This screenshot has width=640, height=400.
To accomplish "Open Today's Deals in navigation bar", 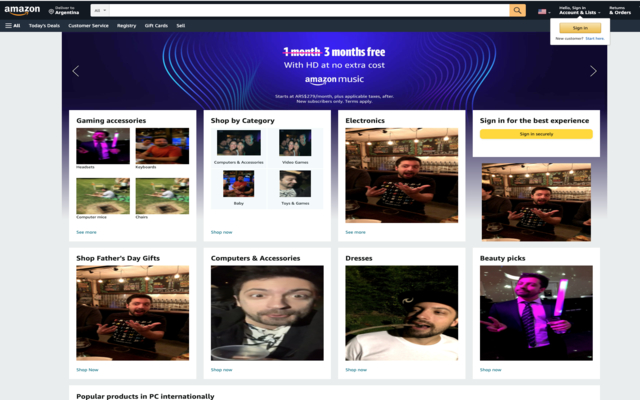I will 44,25.
